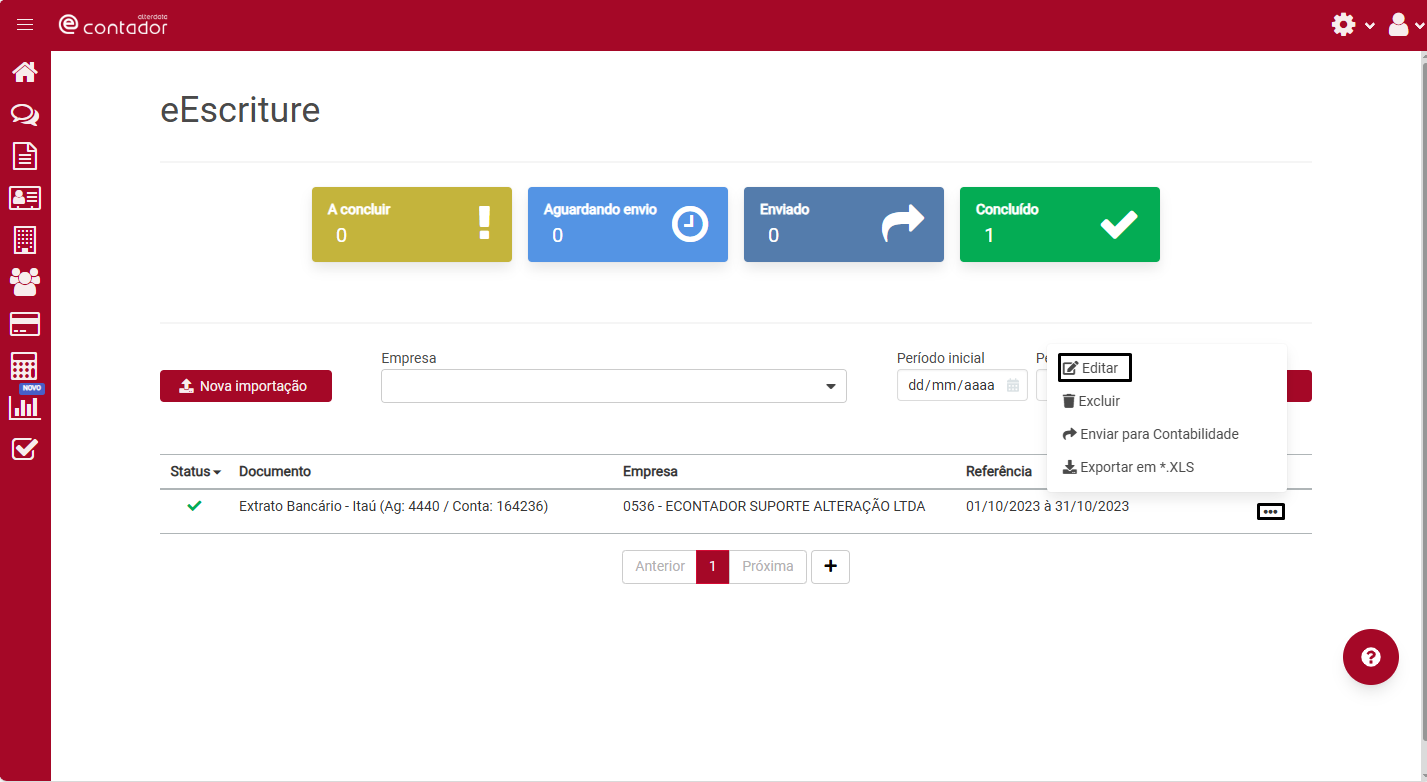Select Editar from the context menu
1427x782 pixels.
pyautogui.click(x=1094, y=368)
